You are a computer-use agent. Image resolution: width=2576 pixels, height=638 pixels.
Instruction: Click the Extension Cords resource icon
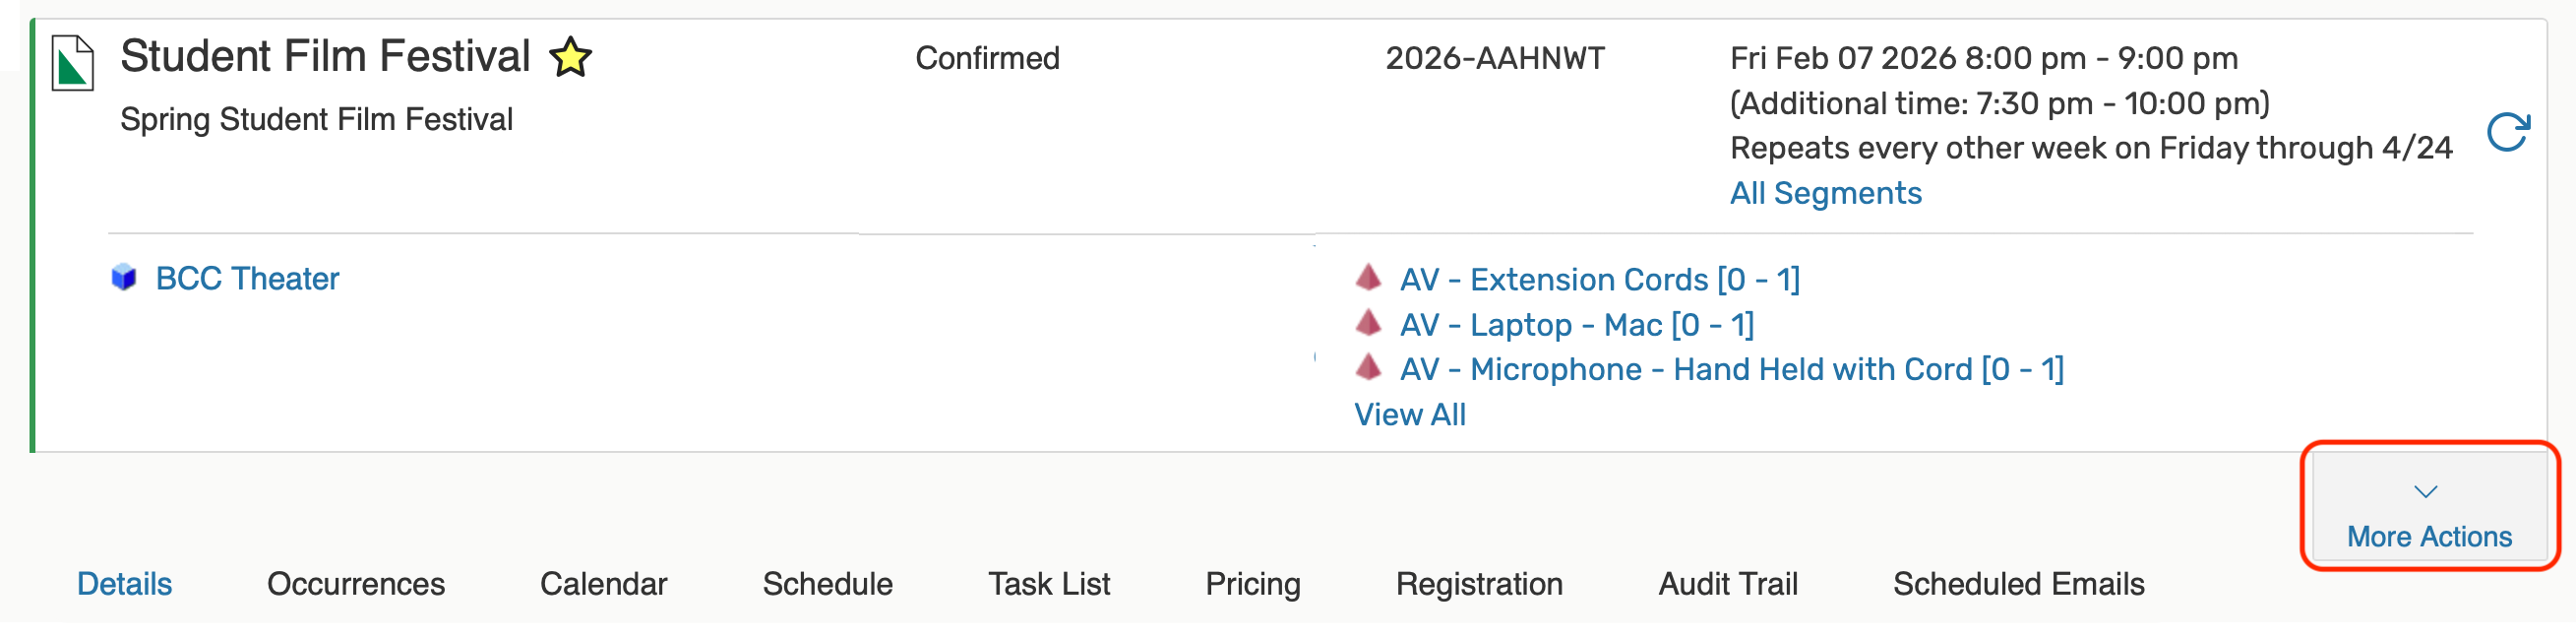[1368, 277]
